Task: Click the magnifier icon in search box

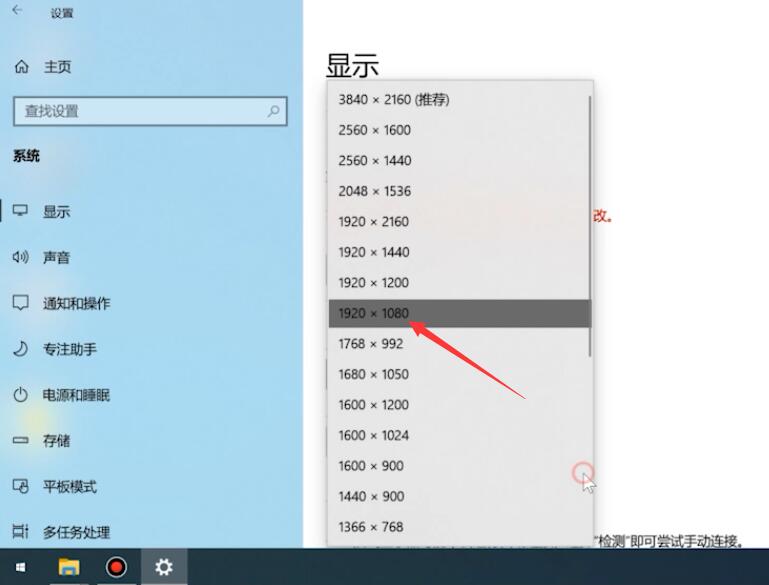Action: tap(274, 111)
